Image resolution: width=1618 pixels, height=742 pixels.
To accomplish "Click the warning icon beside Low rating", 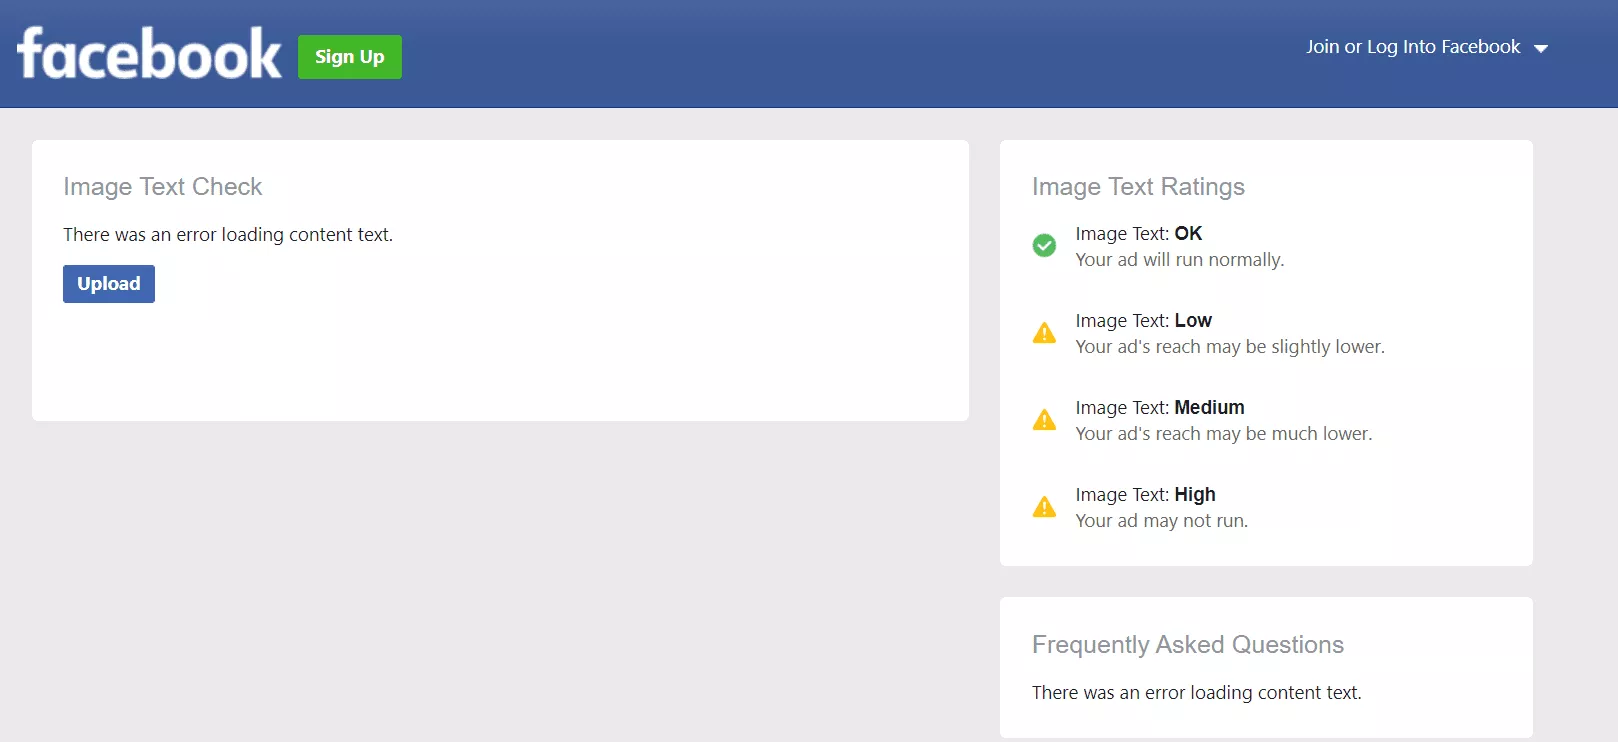I will pos(1044,333).
